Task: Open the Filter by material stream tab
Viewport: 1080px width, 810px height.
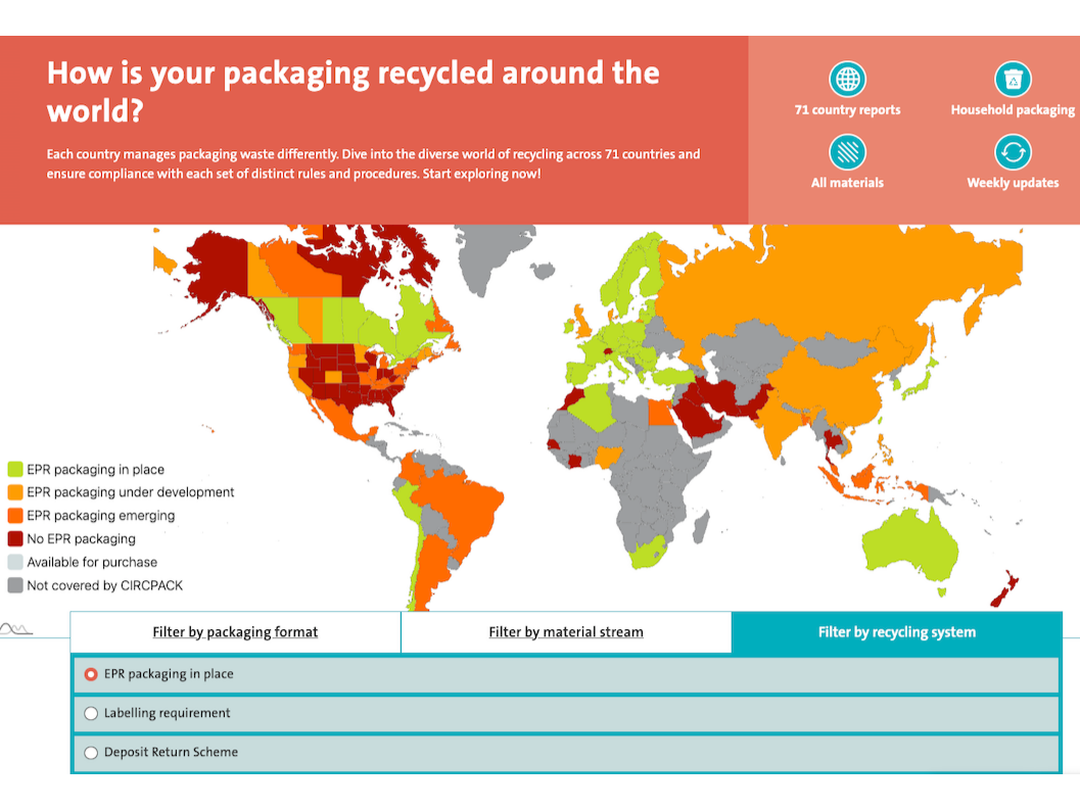Action: click(566, 632)
